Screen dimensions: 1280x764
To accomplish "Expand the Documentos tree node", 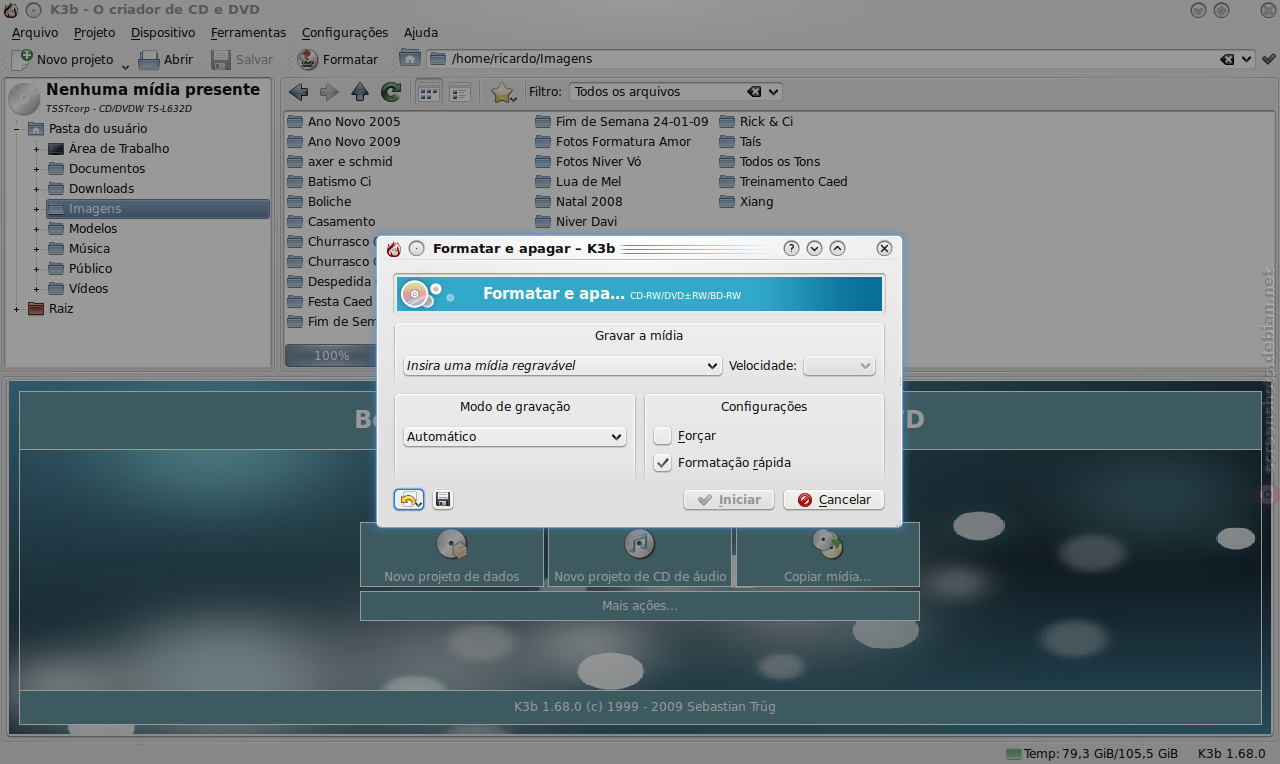I will click(x=37, y=169).
